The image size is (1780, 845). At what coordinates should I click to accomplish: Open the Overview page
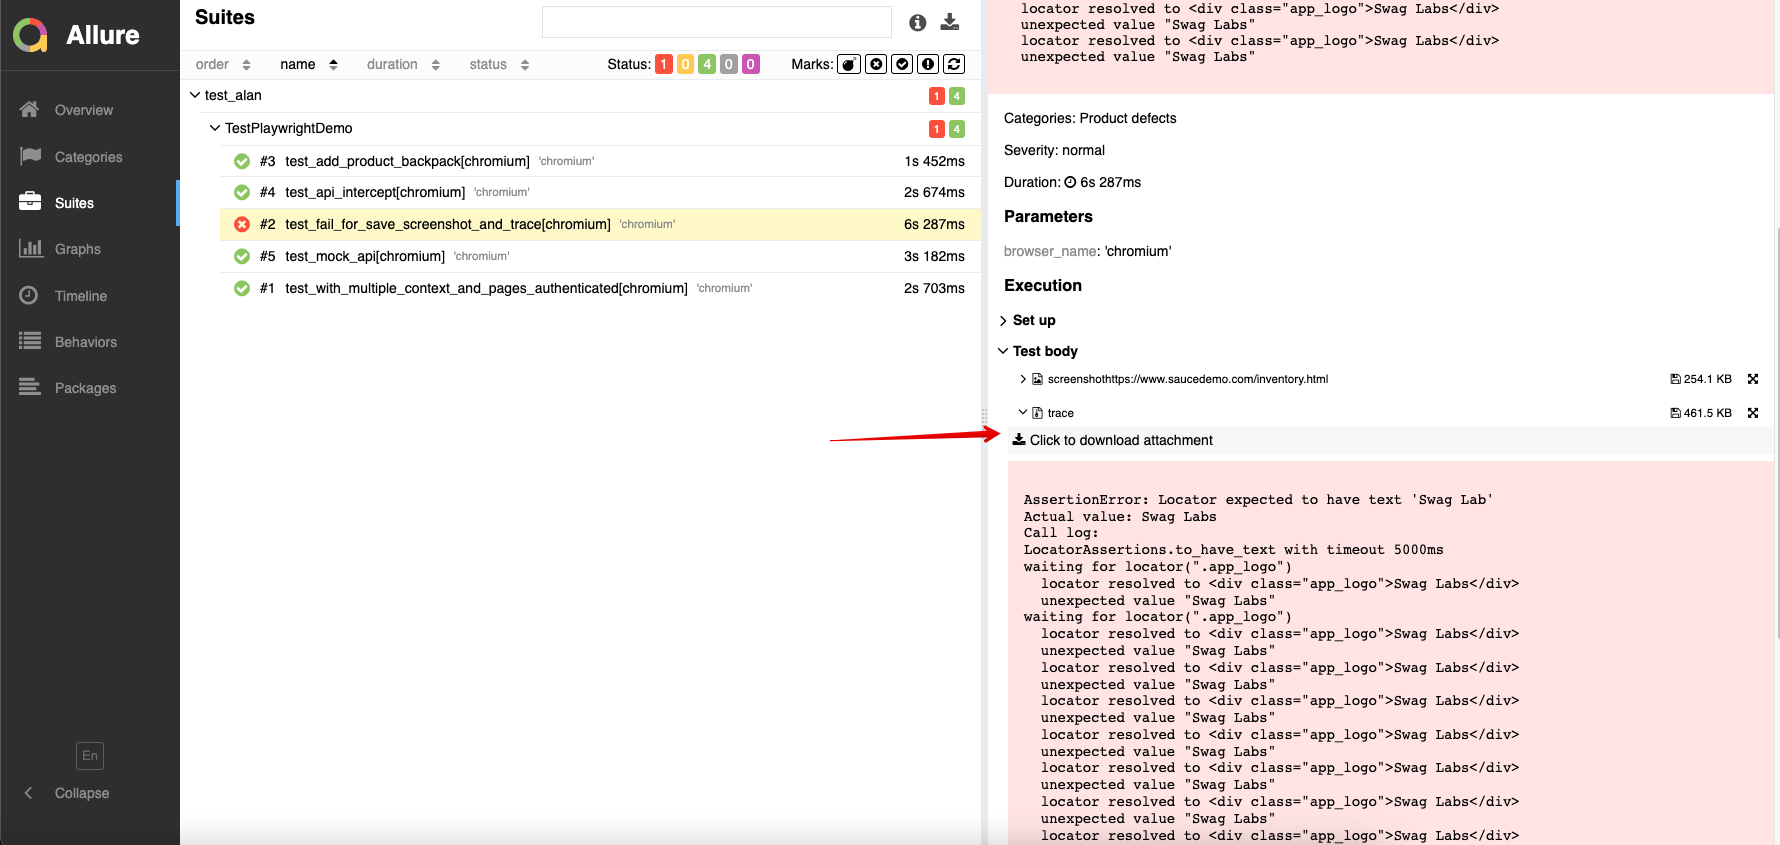click(84, 110)
